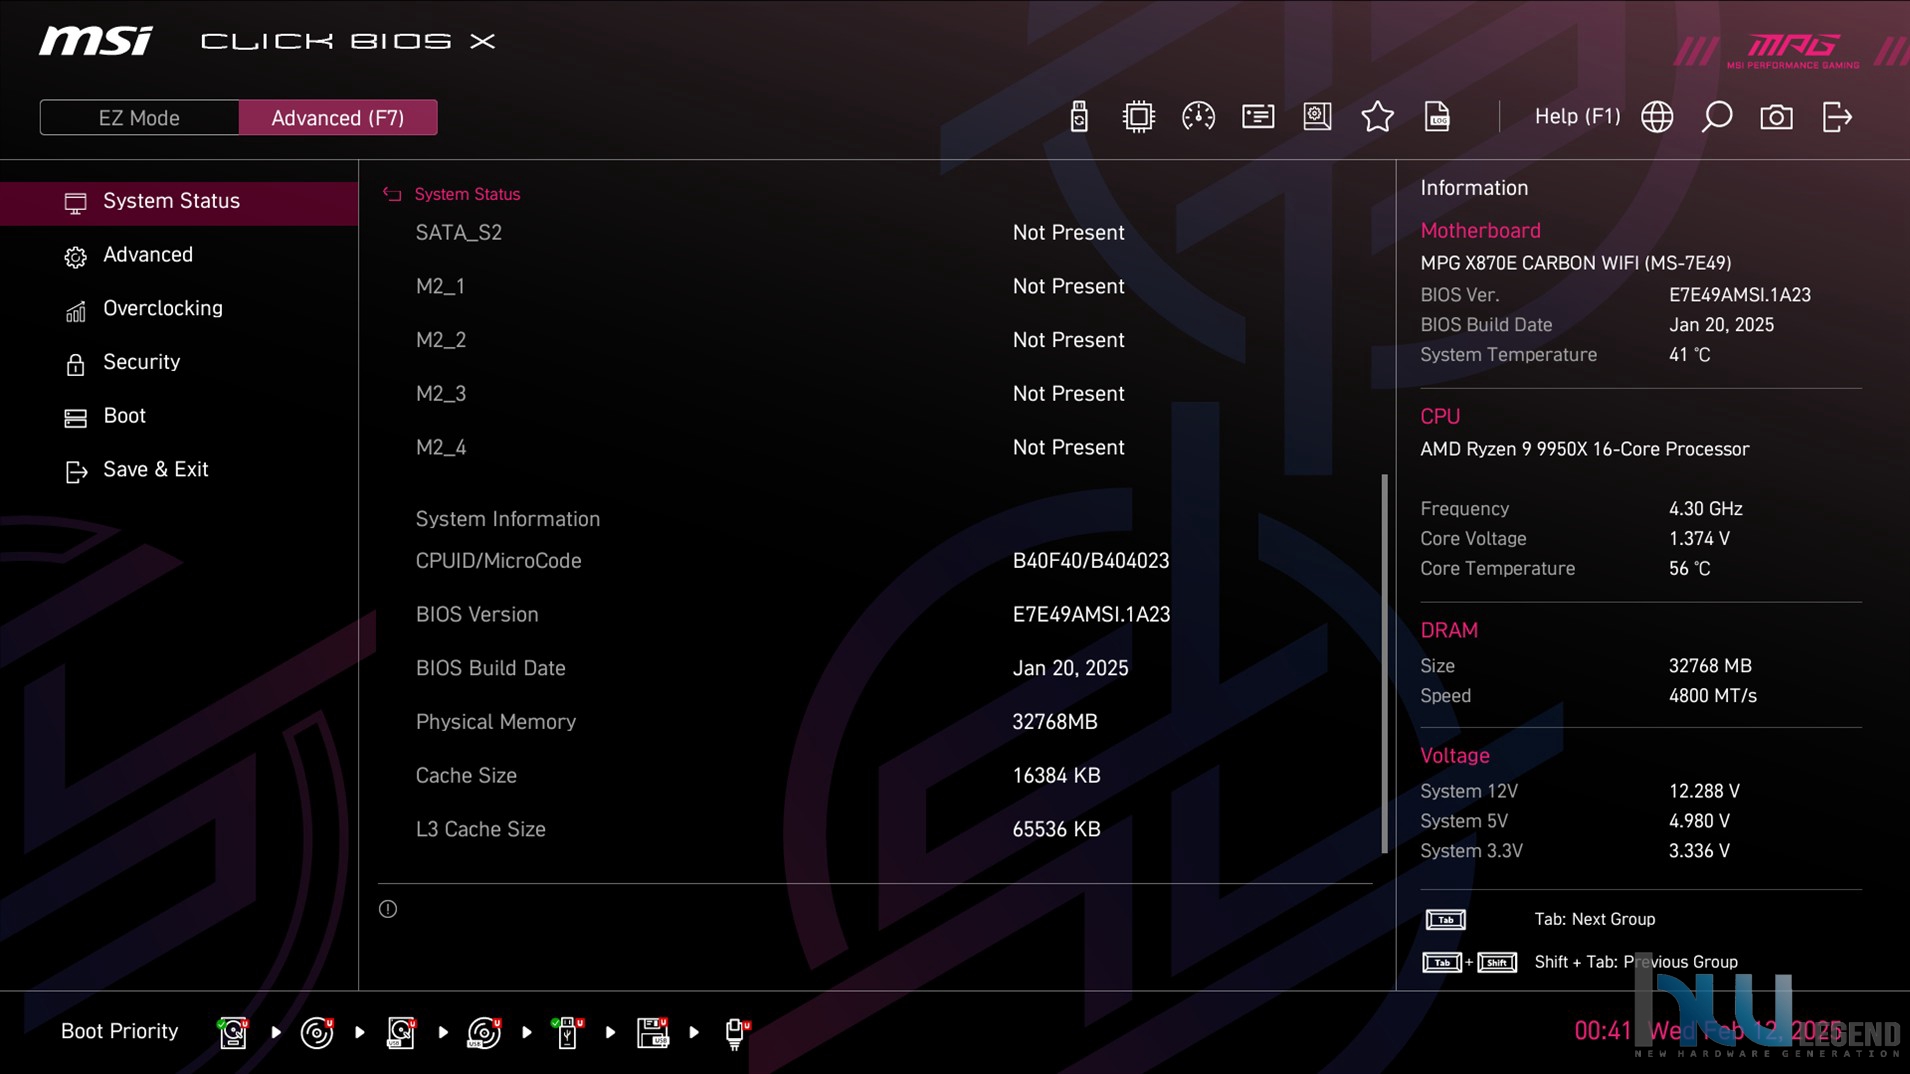Click the back arrow next to System Status
This screenshot has width=1910, height=1074.
(392, 194)
